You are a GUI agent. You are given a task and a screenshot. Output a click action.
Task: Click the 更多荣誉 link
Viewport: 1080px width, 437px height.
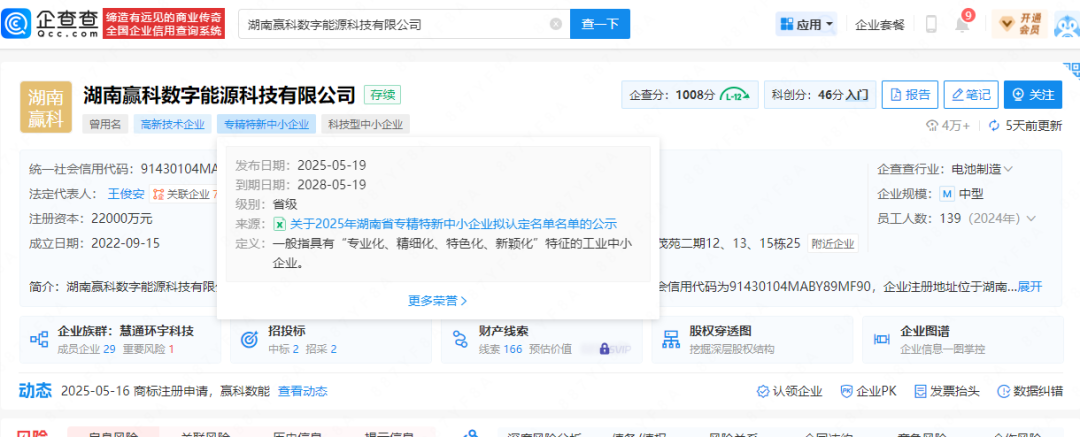click(437, 299)
